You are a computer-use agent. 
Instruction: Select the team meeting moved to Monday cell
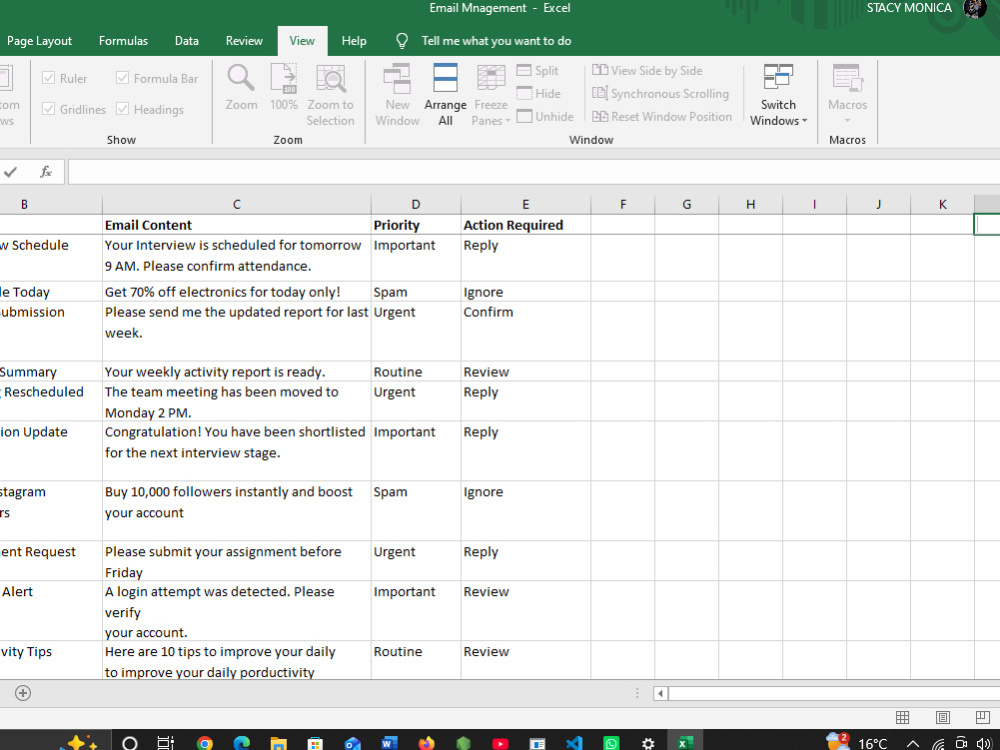click(237, 401)
